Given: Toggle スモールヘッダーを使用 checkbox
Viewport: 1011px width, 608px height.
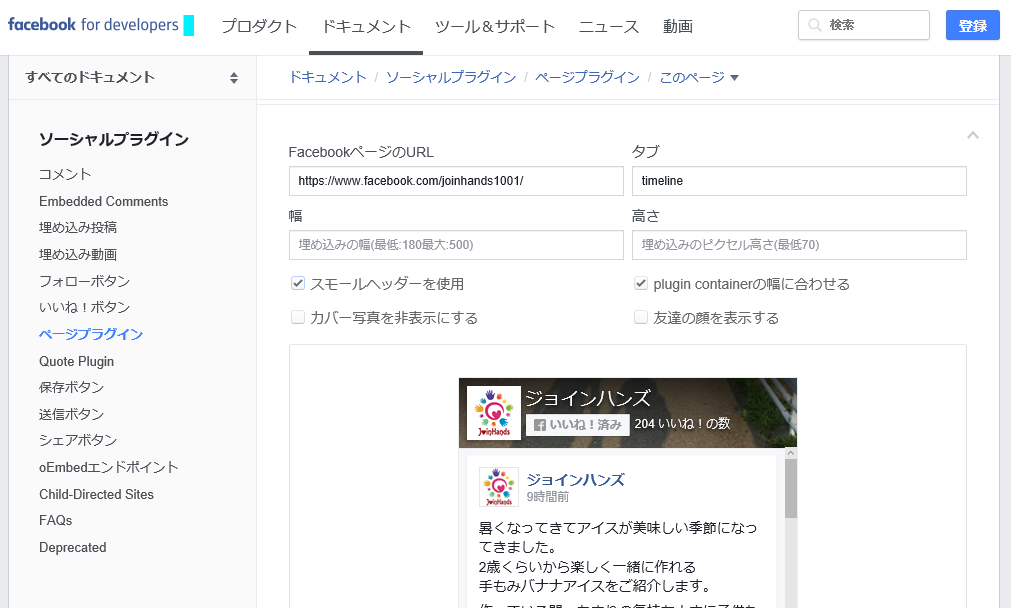Looking at the screenshot, I should point(298,283).
